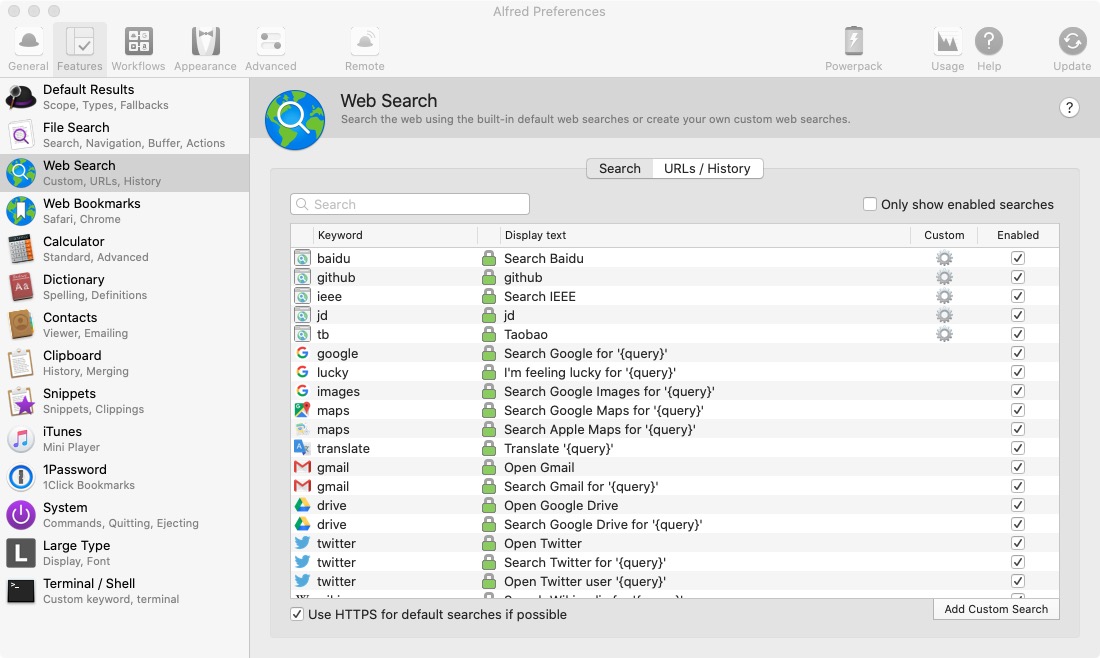Select Large Type in the sidebar
Screen dimensions: 1100x658
pos(125,551)
